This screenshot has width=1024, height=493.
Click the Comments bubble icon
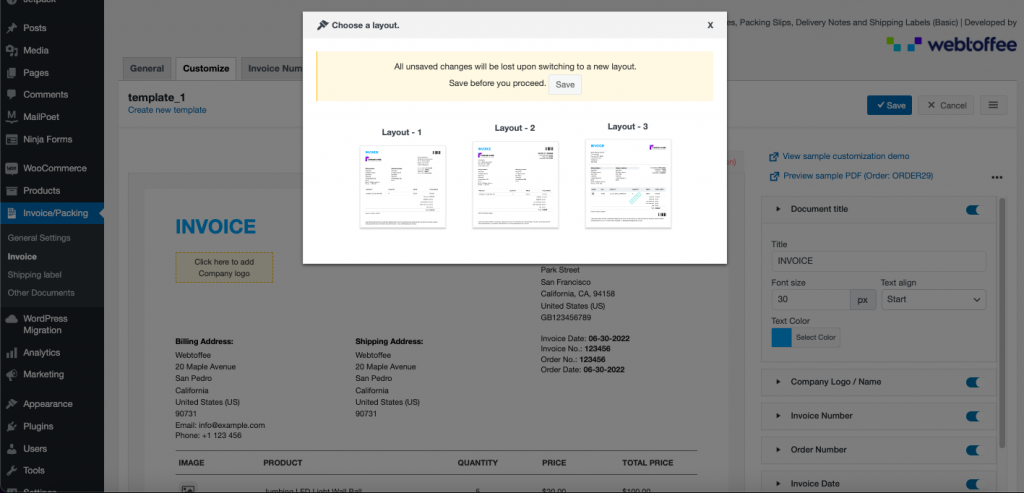tap(11, 95)
